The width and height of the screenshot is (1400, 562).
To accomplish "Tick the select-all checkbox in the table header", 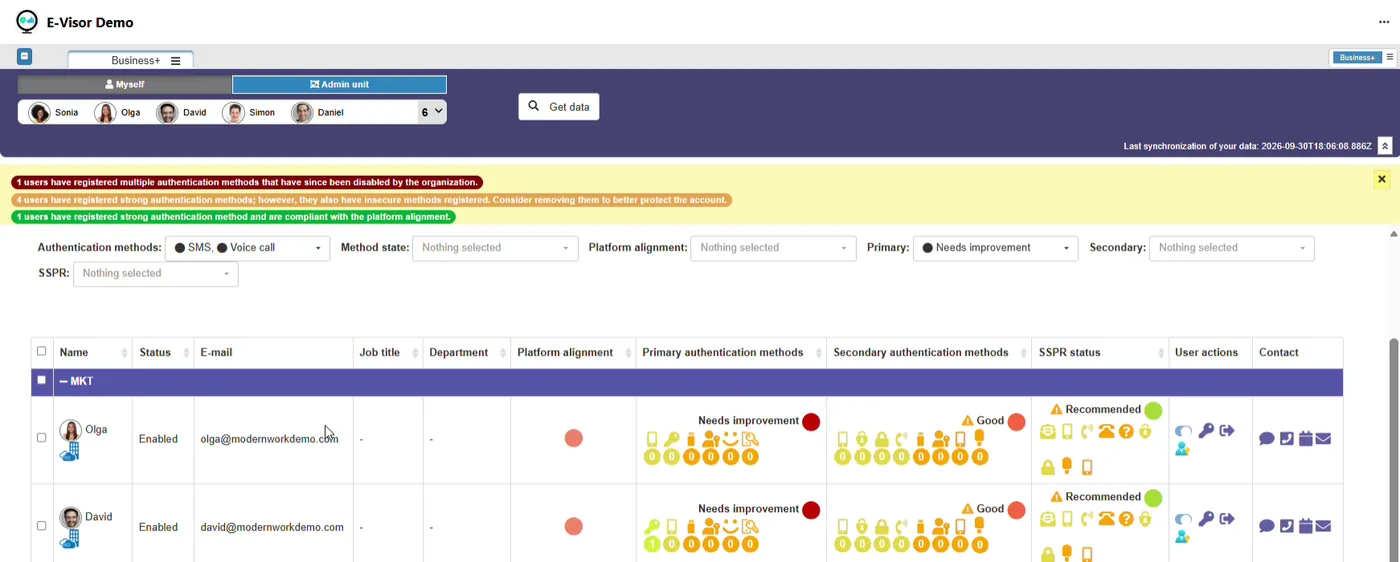I will pyautogui.click(x=41, y=351).
